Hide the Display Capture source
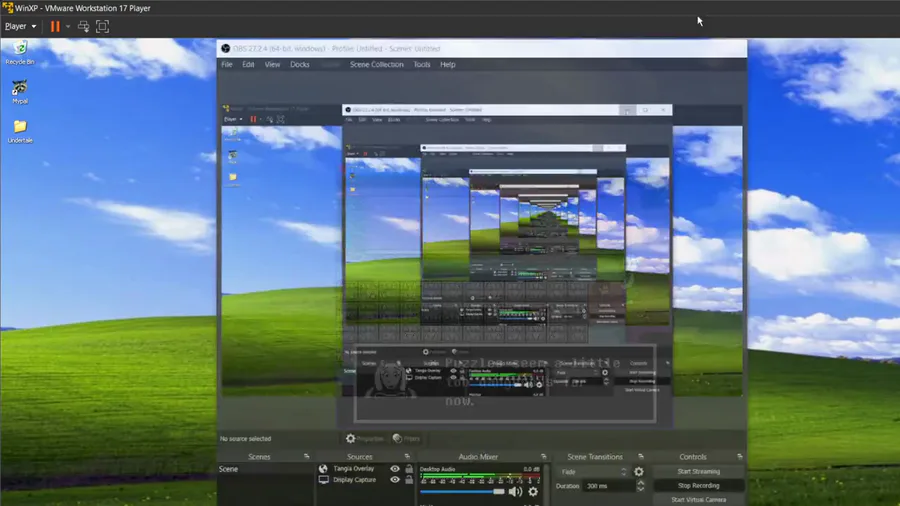The width and height of the screenshot is (900, 506). (x=395, y=480)
